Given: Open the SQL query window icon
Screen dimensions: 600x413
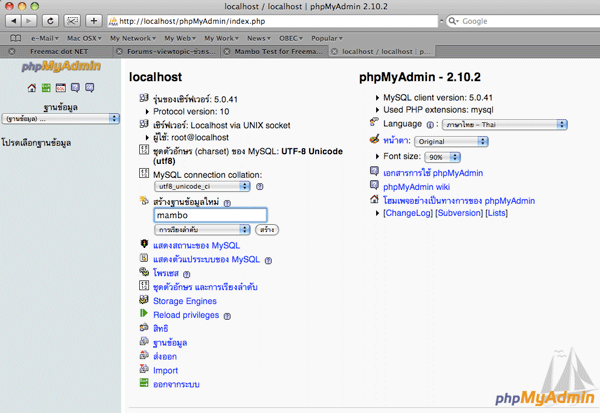Looking at the screenshot, I should click(60, 88).
